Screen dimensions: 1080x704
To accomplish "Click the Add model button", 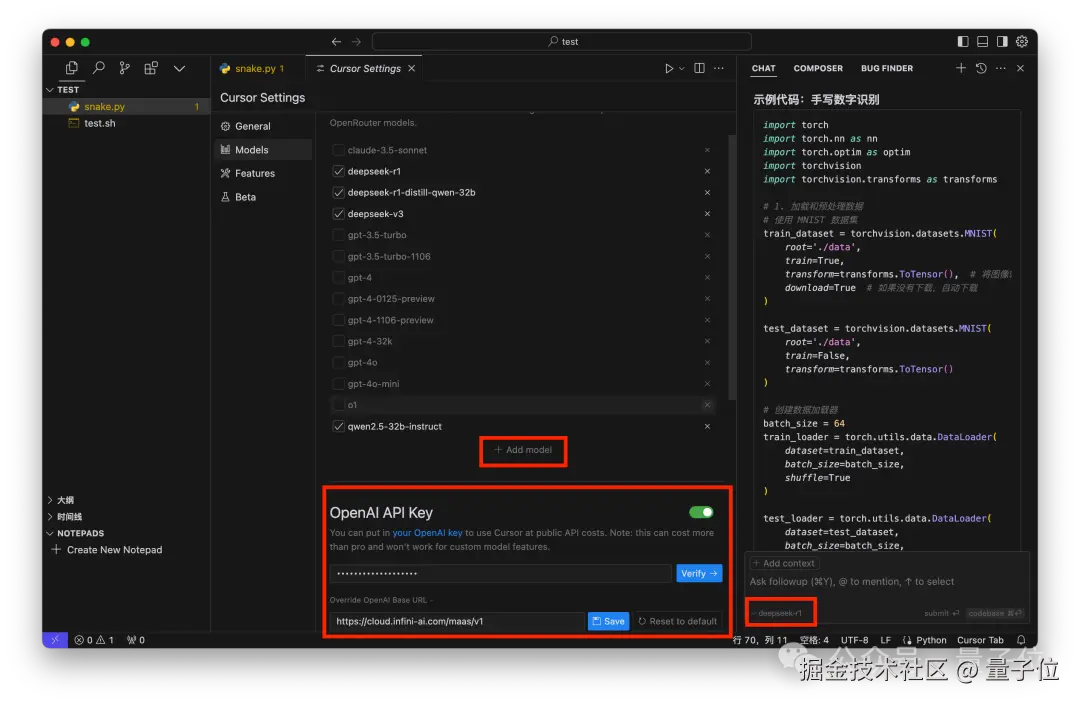I will point(523,450).
